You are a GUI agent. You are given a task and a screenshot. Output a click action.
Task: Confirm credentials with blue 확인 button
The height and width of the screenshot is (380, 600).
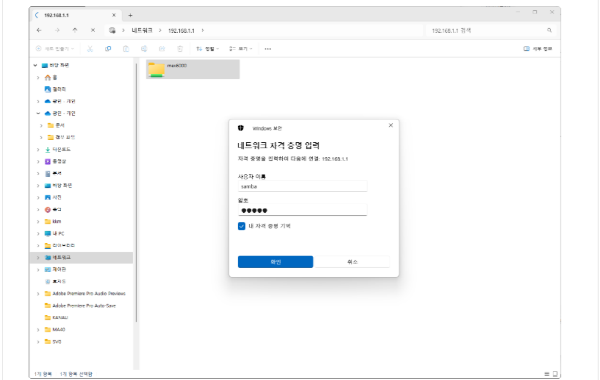[276, 262]
